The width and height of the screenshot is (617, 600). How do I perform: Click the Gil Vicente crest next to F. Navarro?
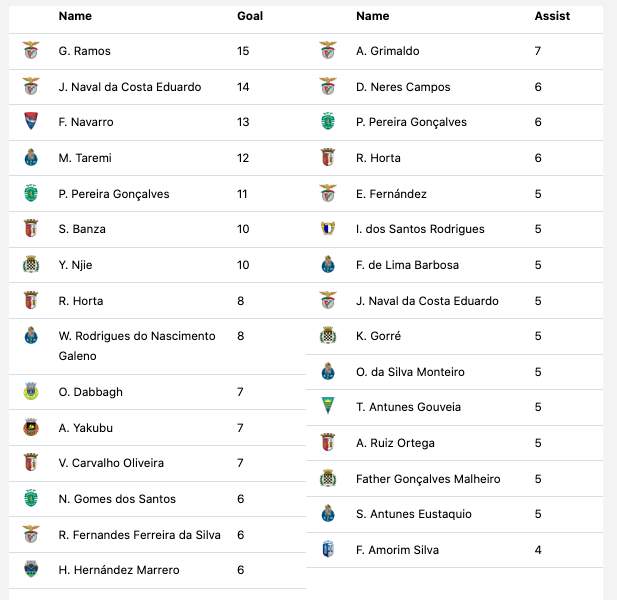(x=31, y=121)
